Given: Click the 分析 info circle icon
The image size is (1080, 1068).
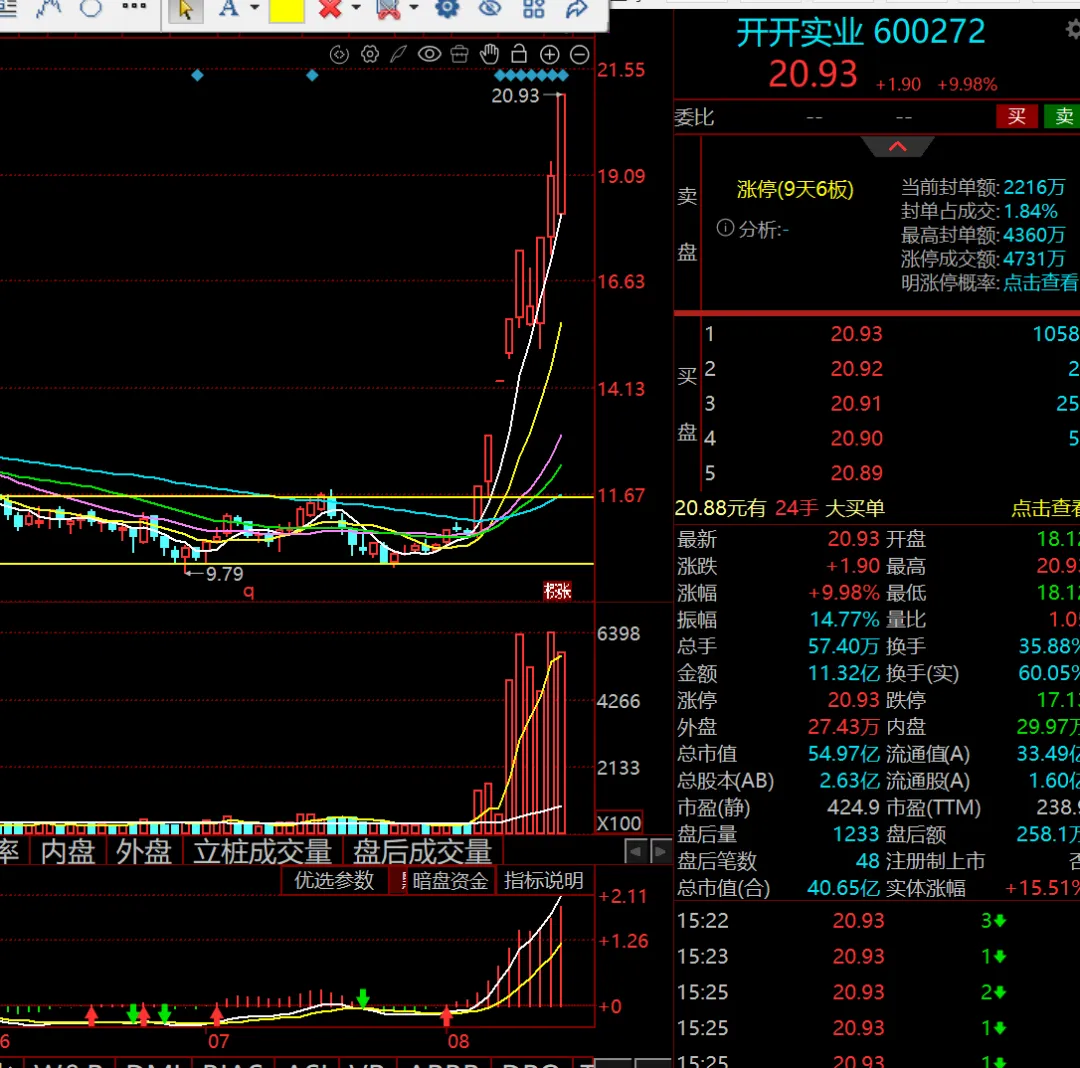Looking at the screenshot, I should 725,228.
